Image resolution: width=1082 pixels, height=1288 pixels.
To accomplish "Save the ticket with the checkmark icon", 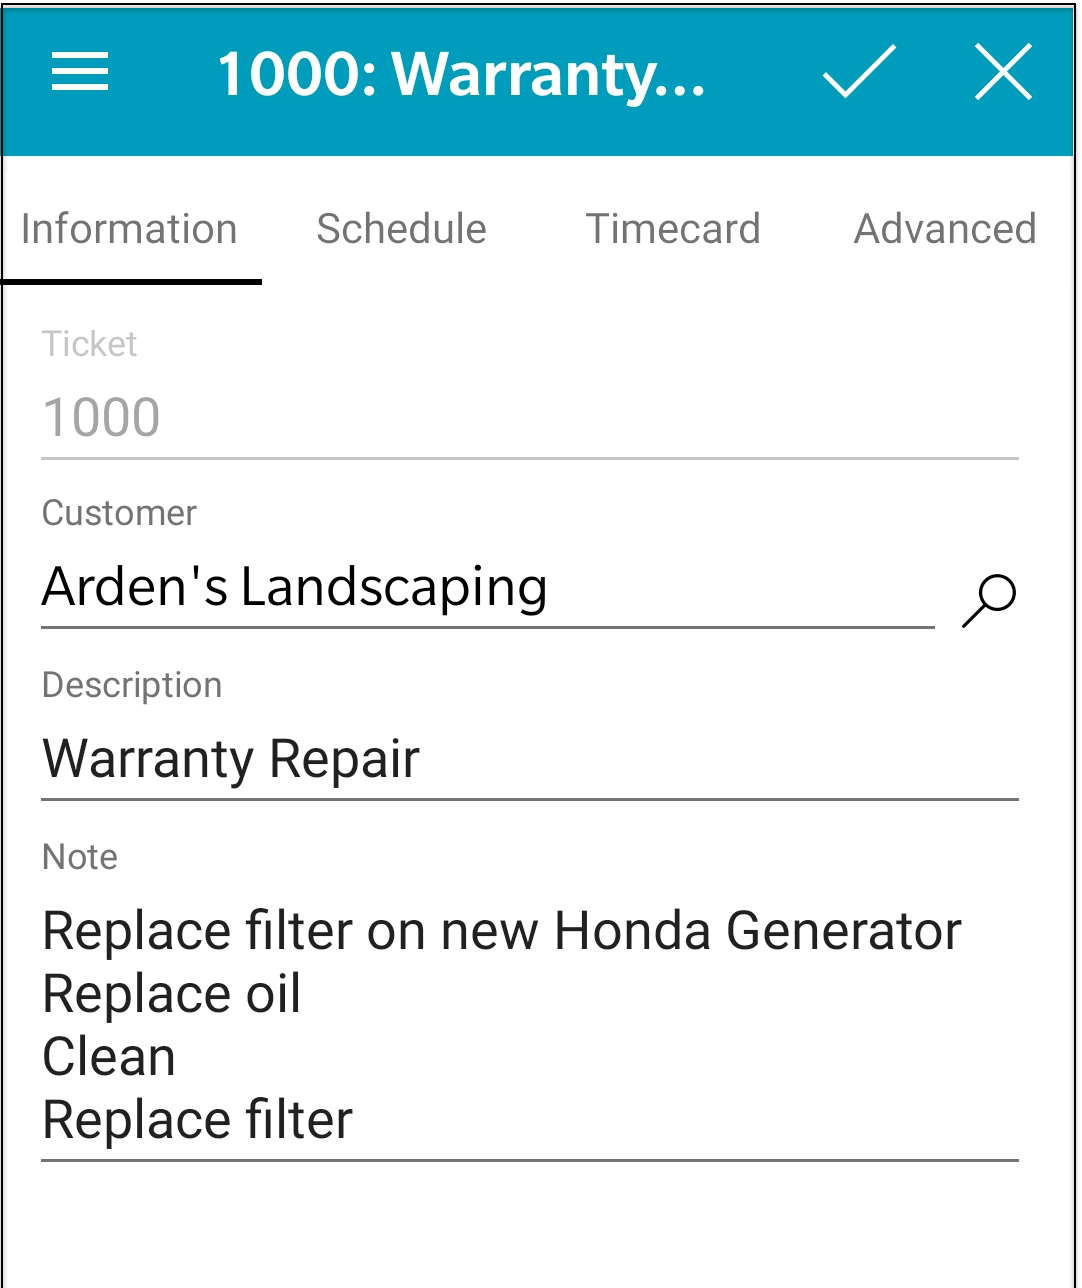I will [858, 72].
